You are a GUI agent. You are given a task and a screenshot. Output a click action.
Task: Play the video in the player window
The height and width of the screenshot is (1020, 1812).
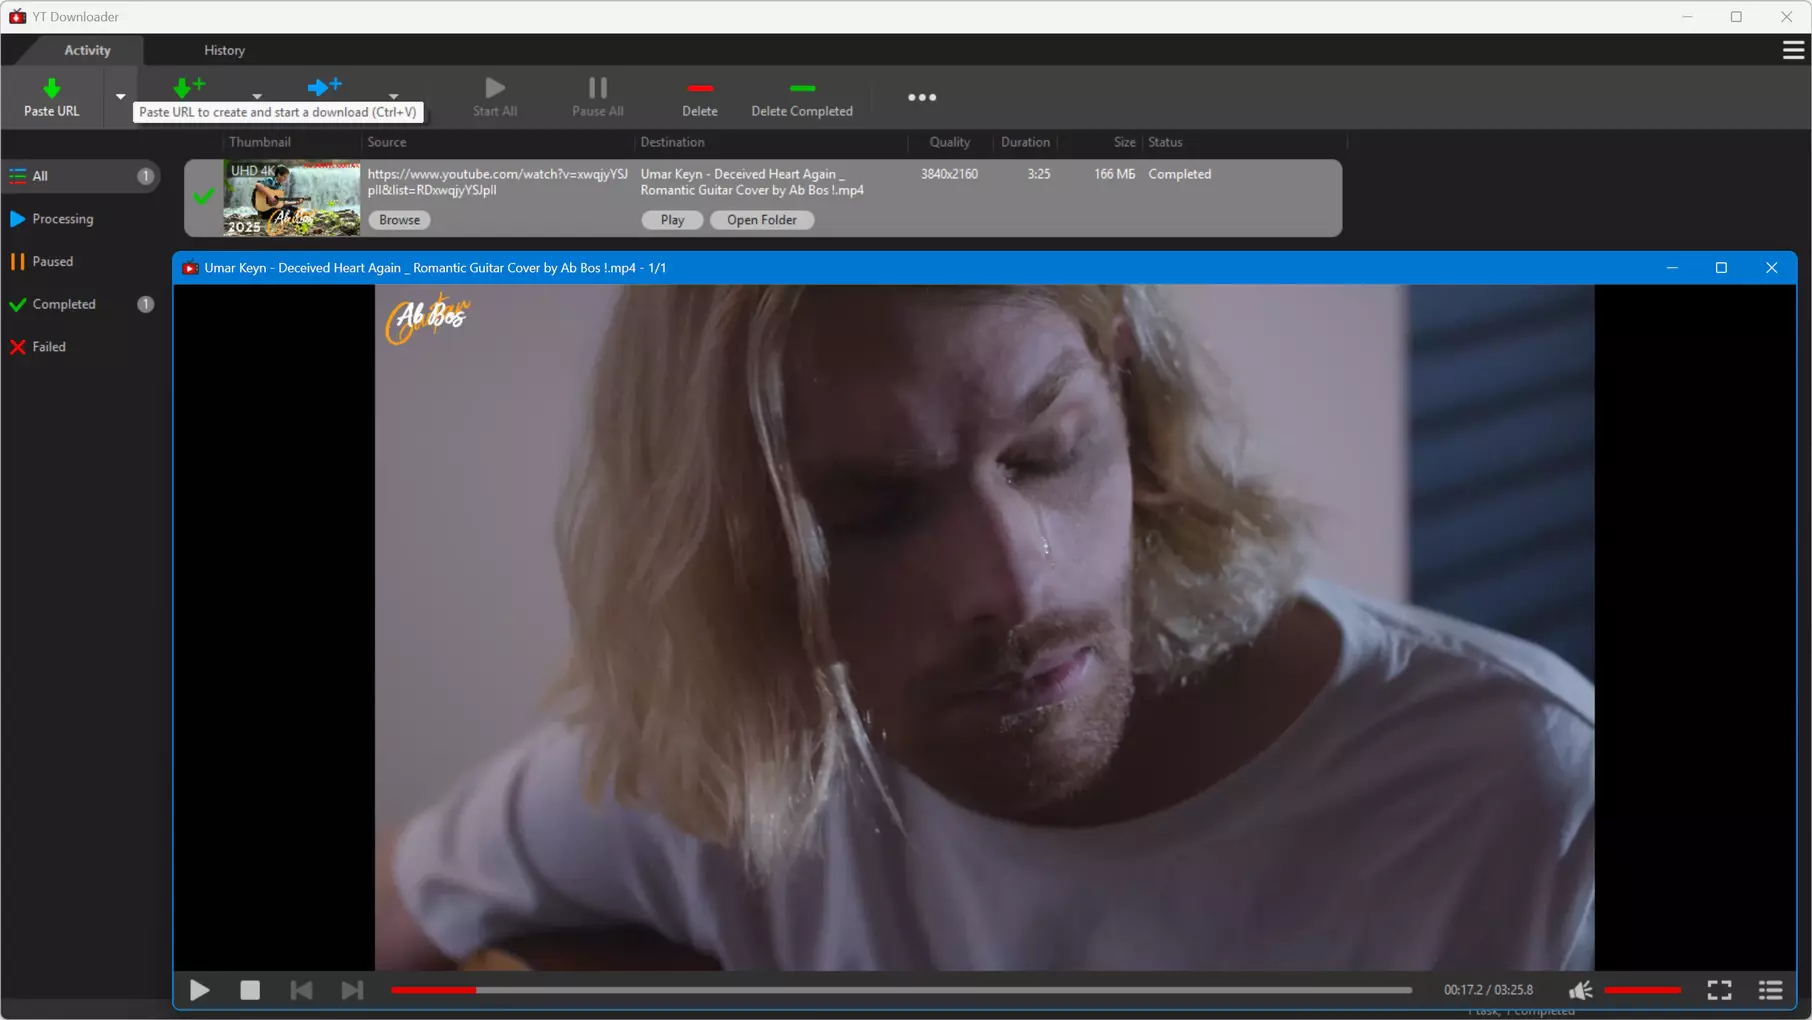tap(200, 990)
